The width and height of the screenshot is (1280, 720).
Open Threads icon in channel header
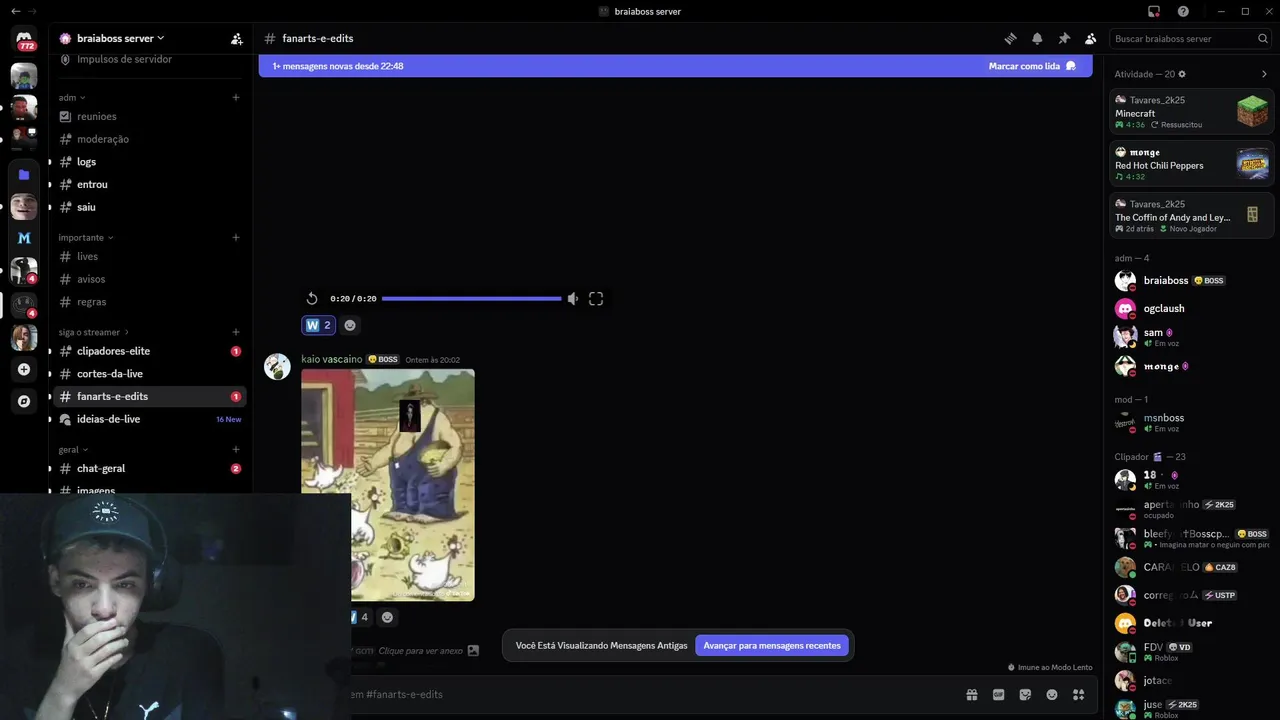[x=1010, y=39]
